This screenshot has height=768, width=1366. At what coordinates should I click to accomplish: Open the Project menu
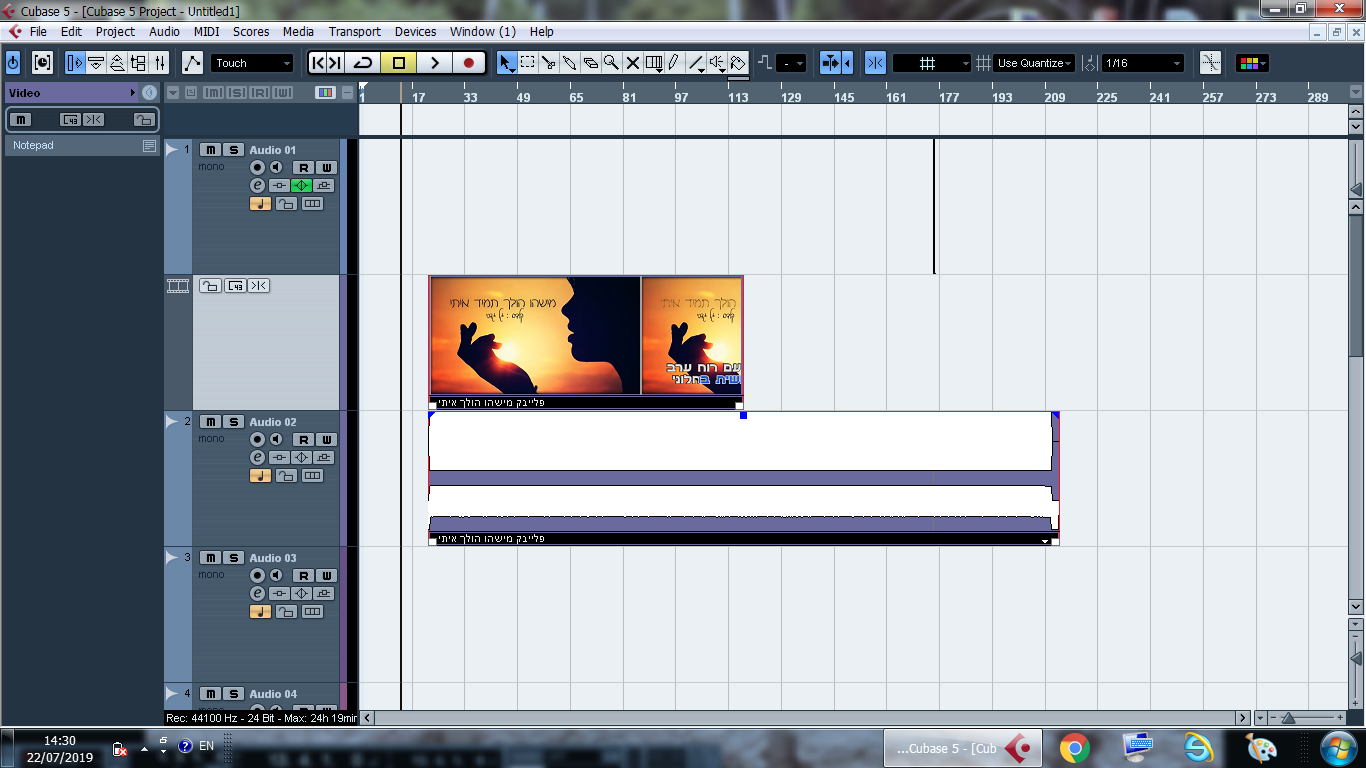[x=115, y=31]
